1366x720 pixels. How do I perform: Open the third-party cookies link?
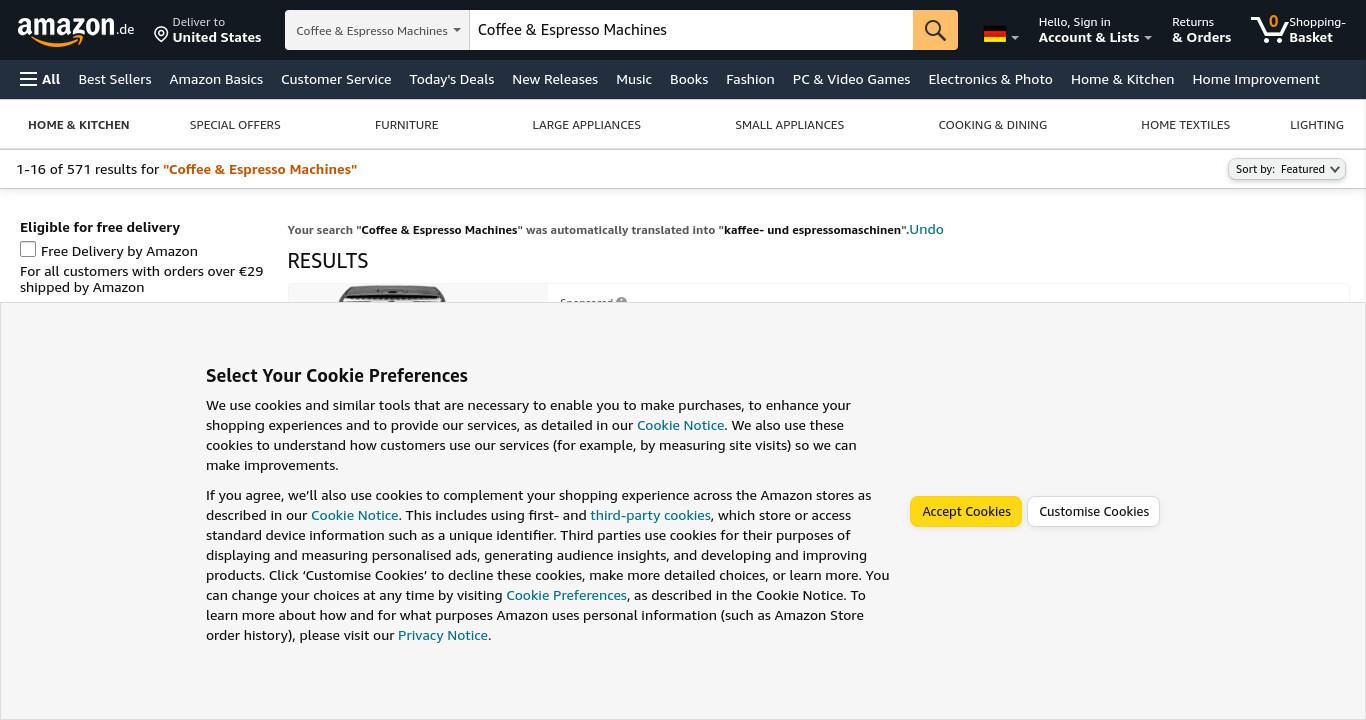650,515
